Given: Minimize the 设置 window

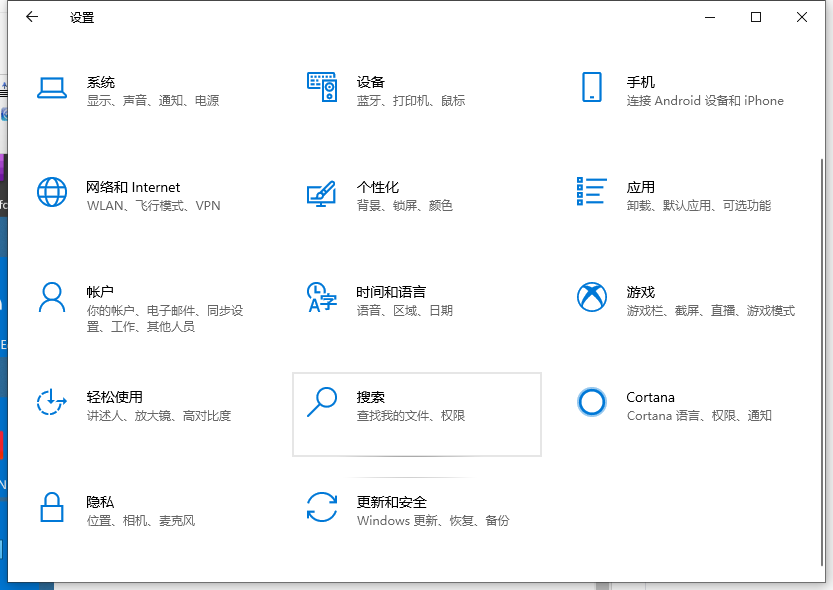Looking at the screenshot, I should [710, 17].
